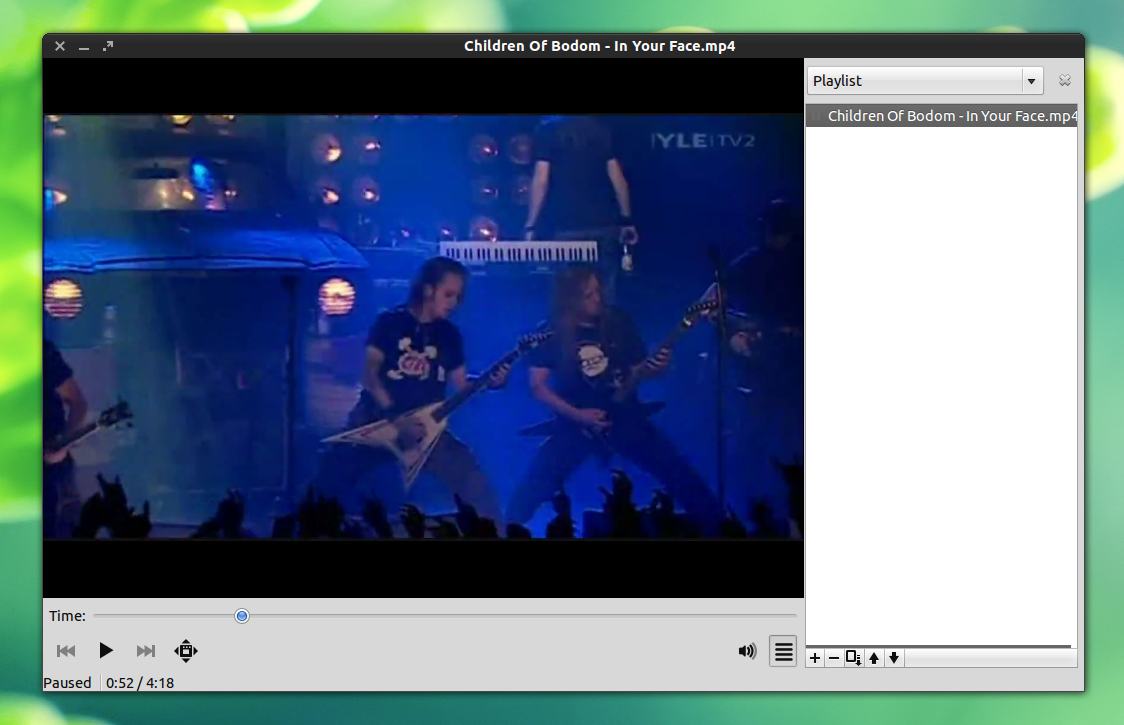Open the Playlist dropdown in the sidebar
The height and width of the screenshot is (725, 1124).
coord(925,80)
